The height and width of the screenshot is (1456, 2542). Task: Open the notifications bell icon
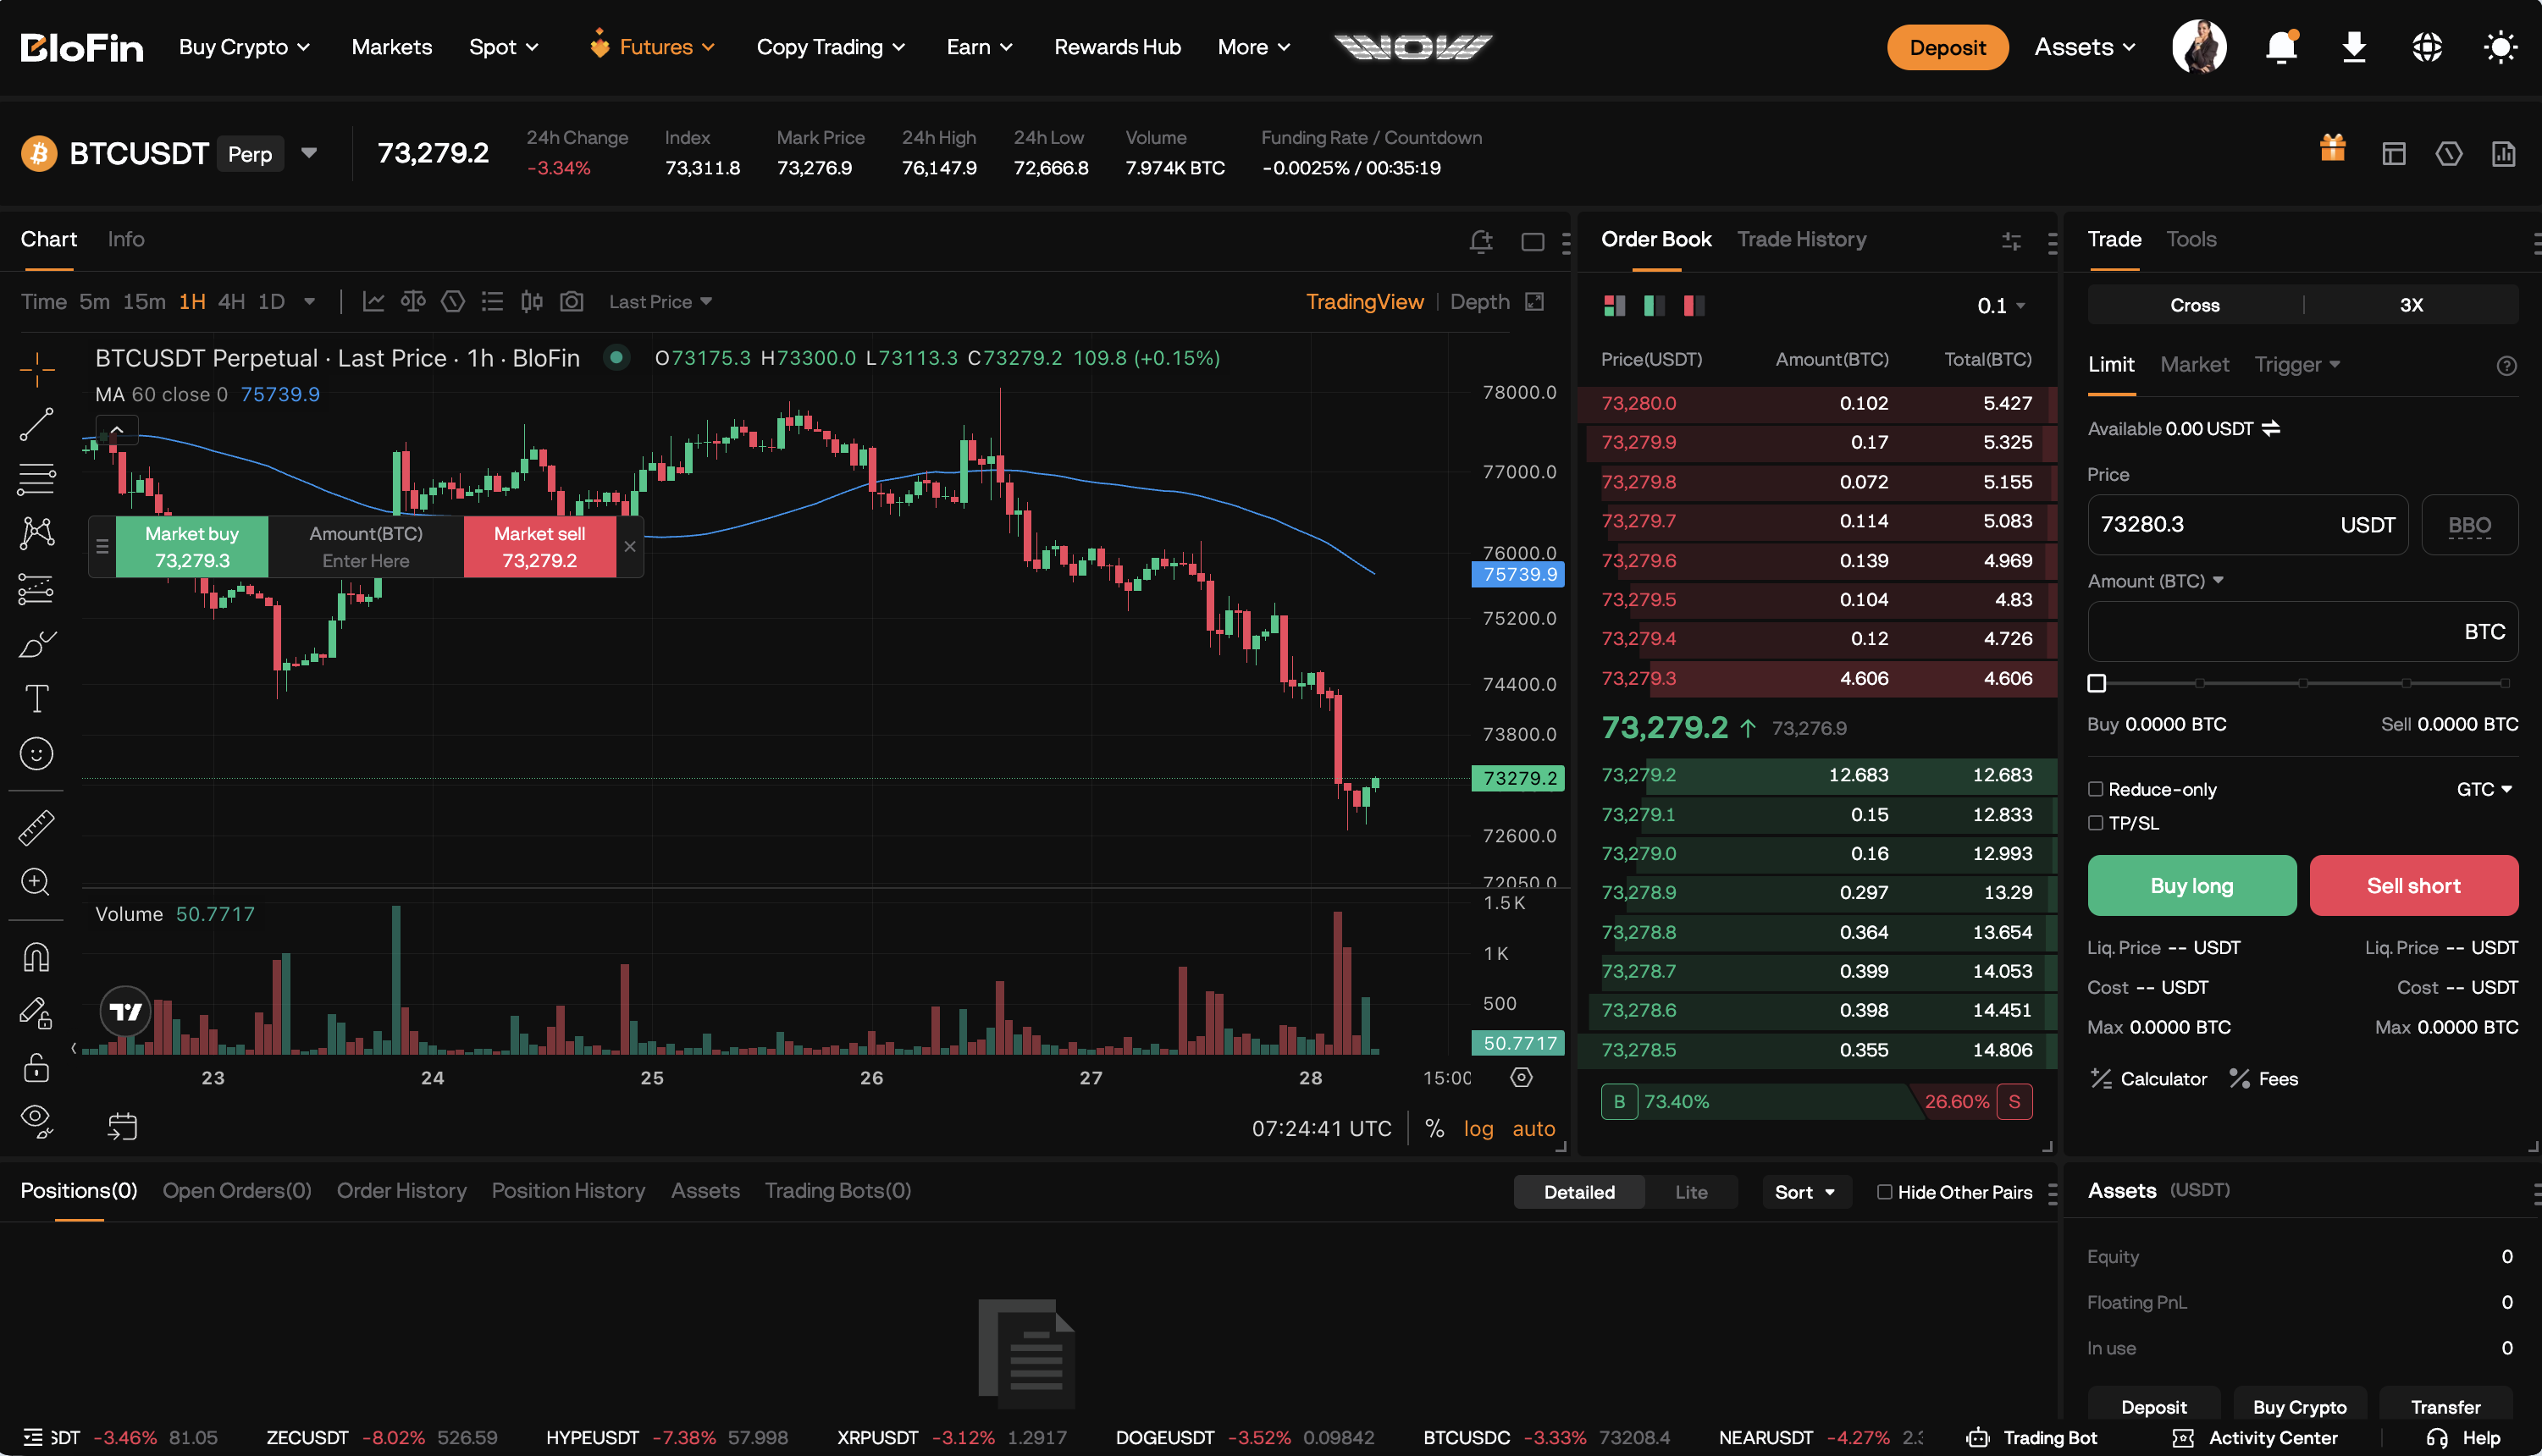2281,47
